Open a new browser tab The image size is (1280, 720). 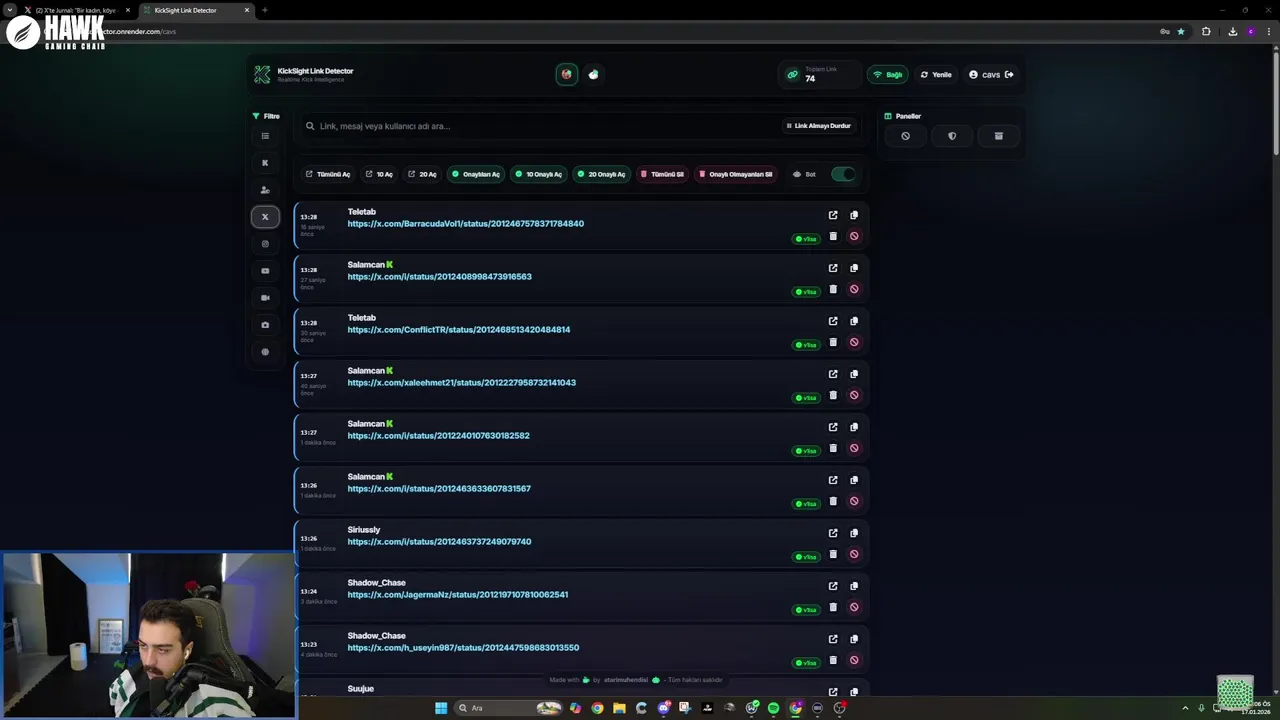(x=264, y=10)
